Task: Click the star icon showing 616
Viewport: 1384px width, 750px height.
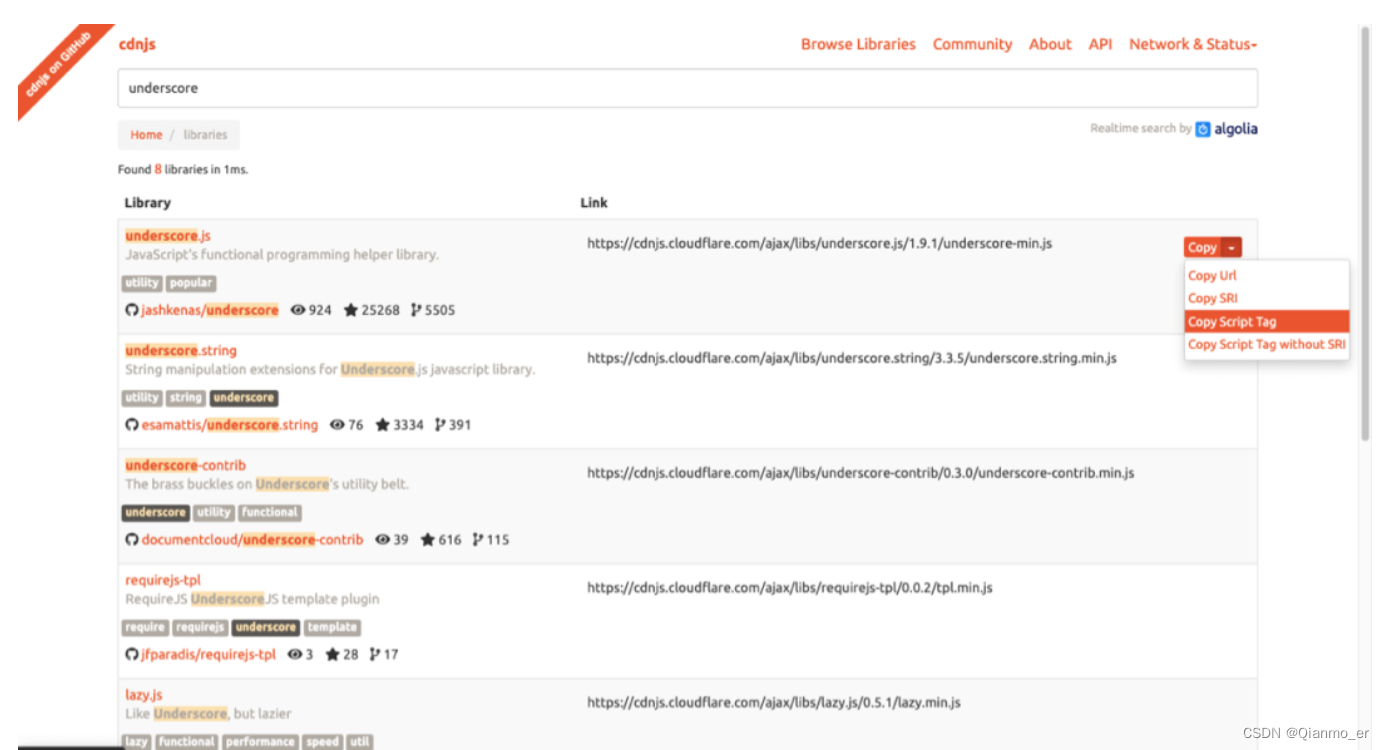Action: click(428, 540)
